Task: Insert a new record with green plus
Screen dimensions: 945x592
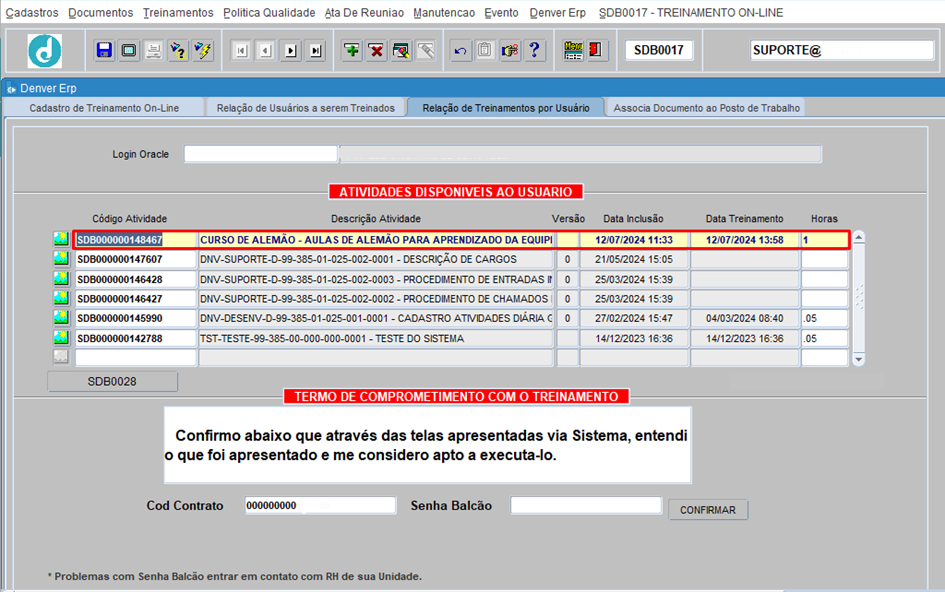Action: point(352,51)
